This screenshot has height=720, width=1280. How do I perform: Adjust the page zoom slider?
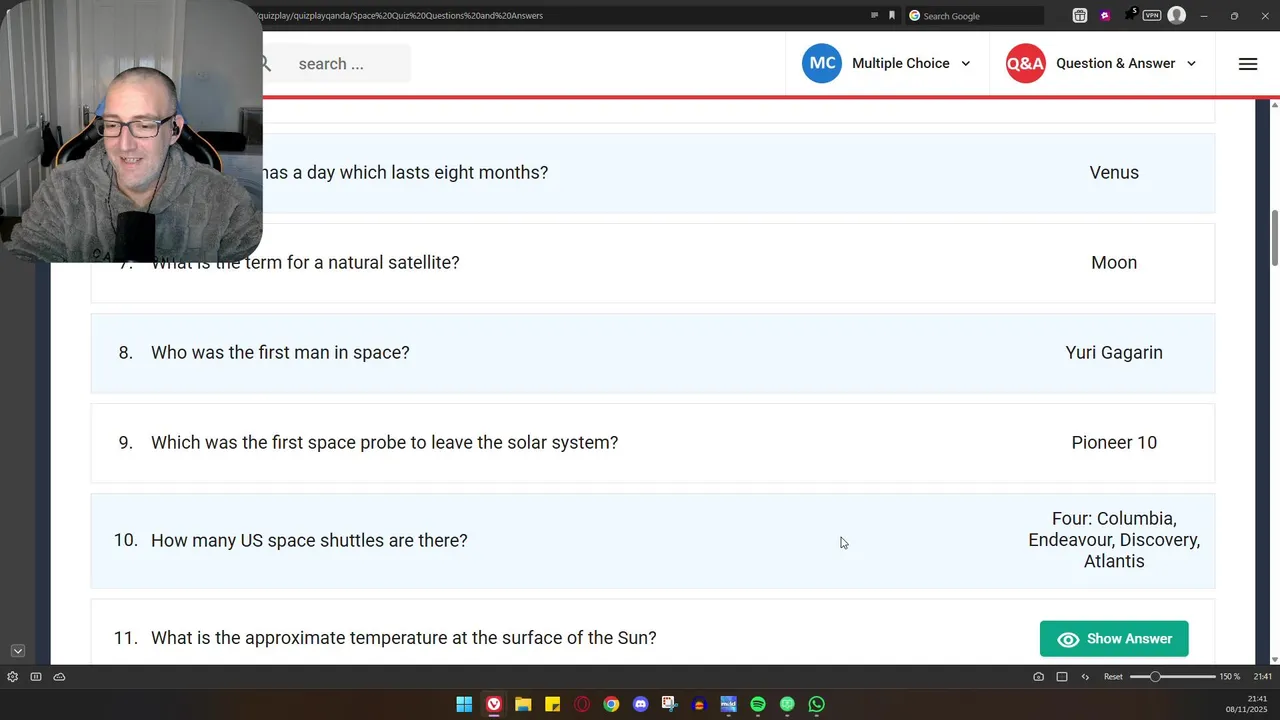[1155, 677]
